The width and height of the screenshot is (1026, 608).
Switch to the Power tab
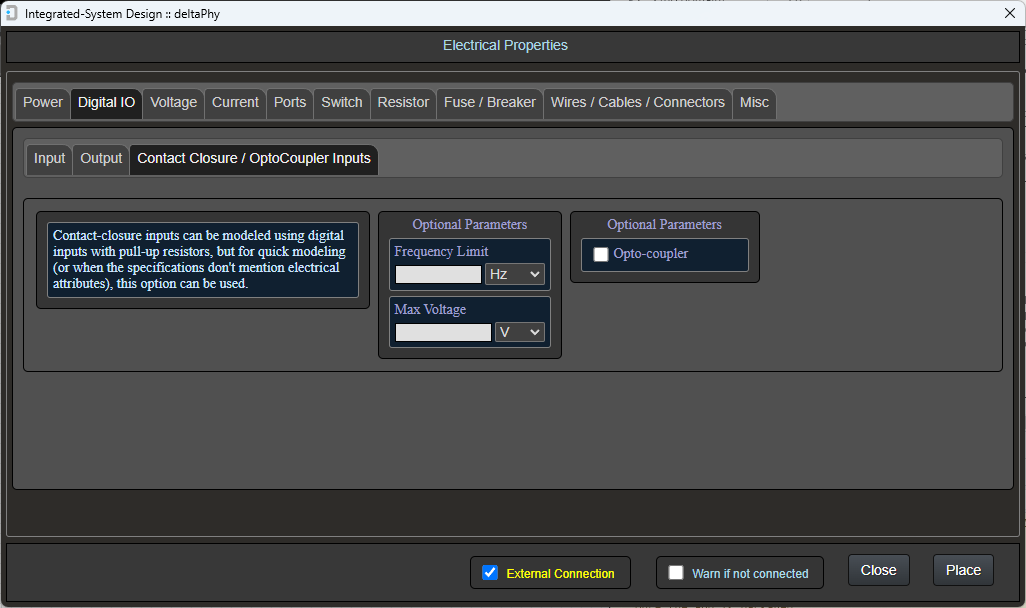[x=43, y=103]
